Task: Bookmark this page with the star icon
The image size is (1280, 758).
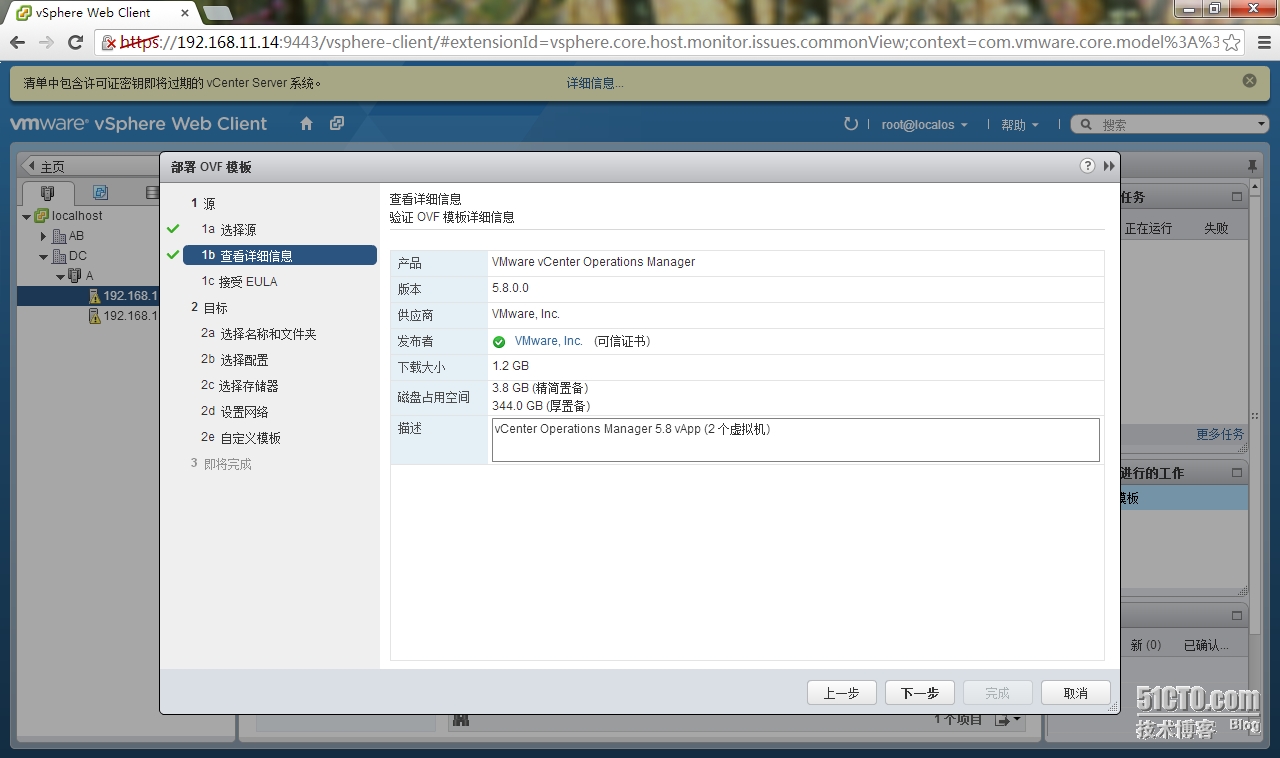Action: [x=1232, y=42]
